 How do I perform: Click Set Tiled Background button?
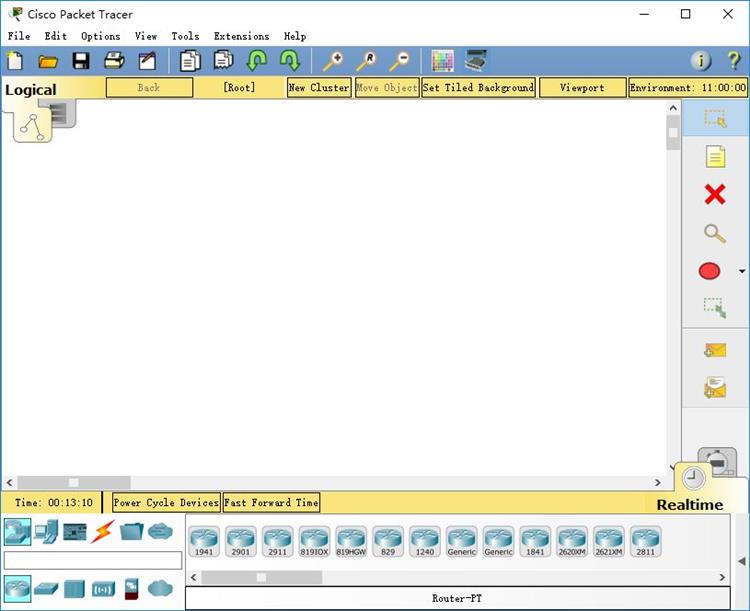coord(478,88)
